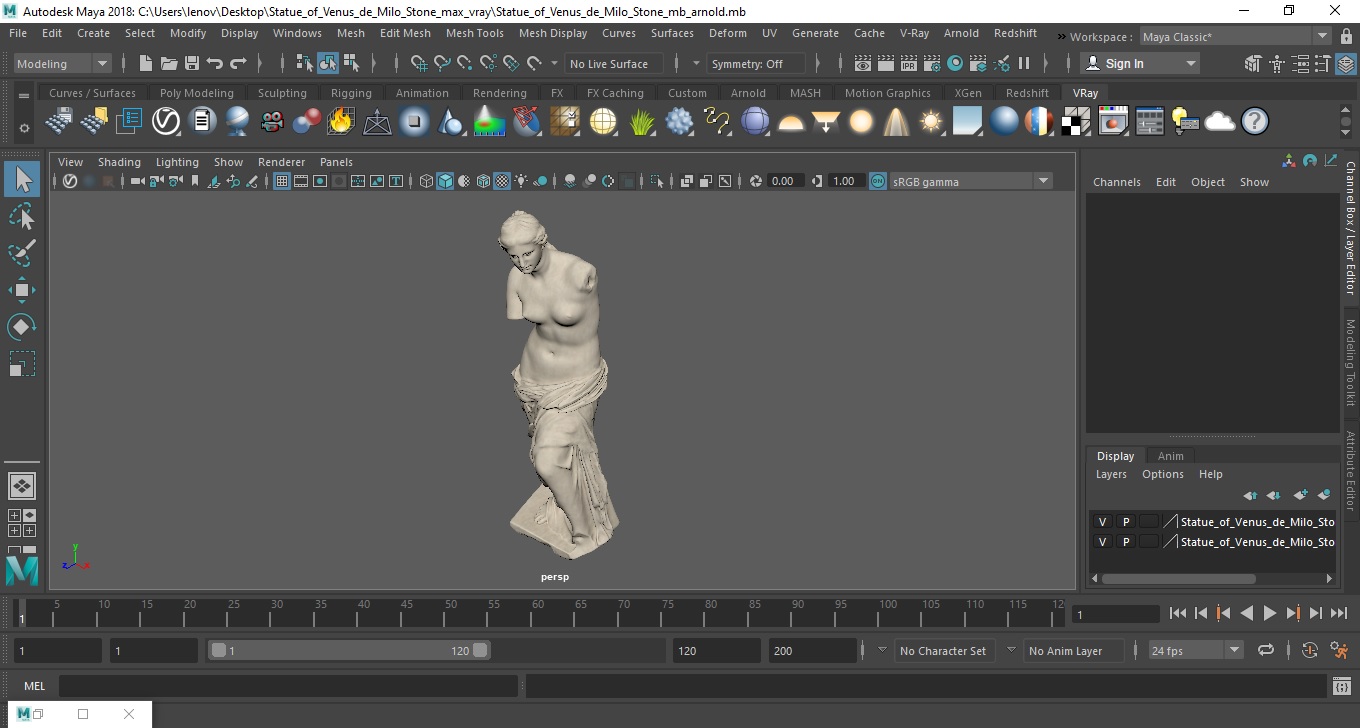Click the Open Scene folder icon

[x=169, y=63]
